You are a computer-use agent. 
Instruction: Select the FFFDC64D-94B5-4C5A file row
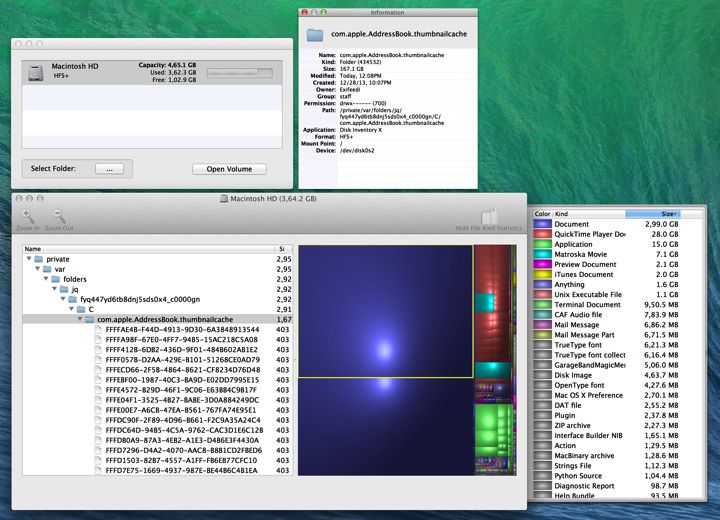click(157, 430)
